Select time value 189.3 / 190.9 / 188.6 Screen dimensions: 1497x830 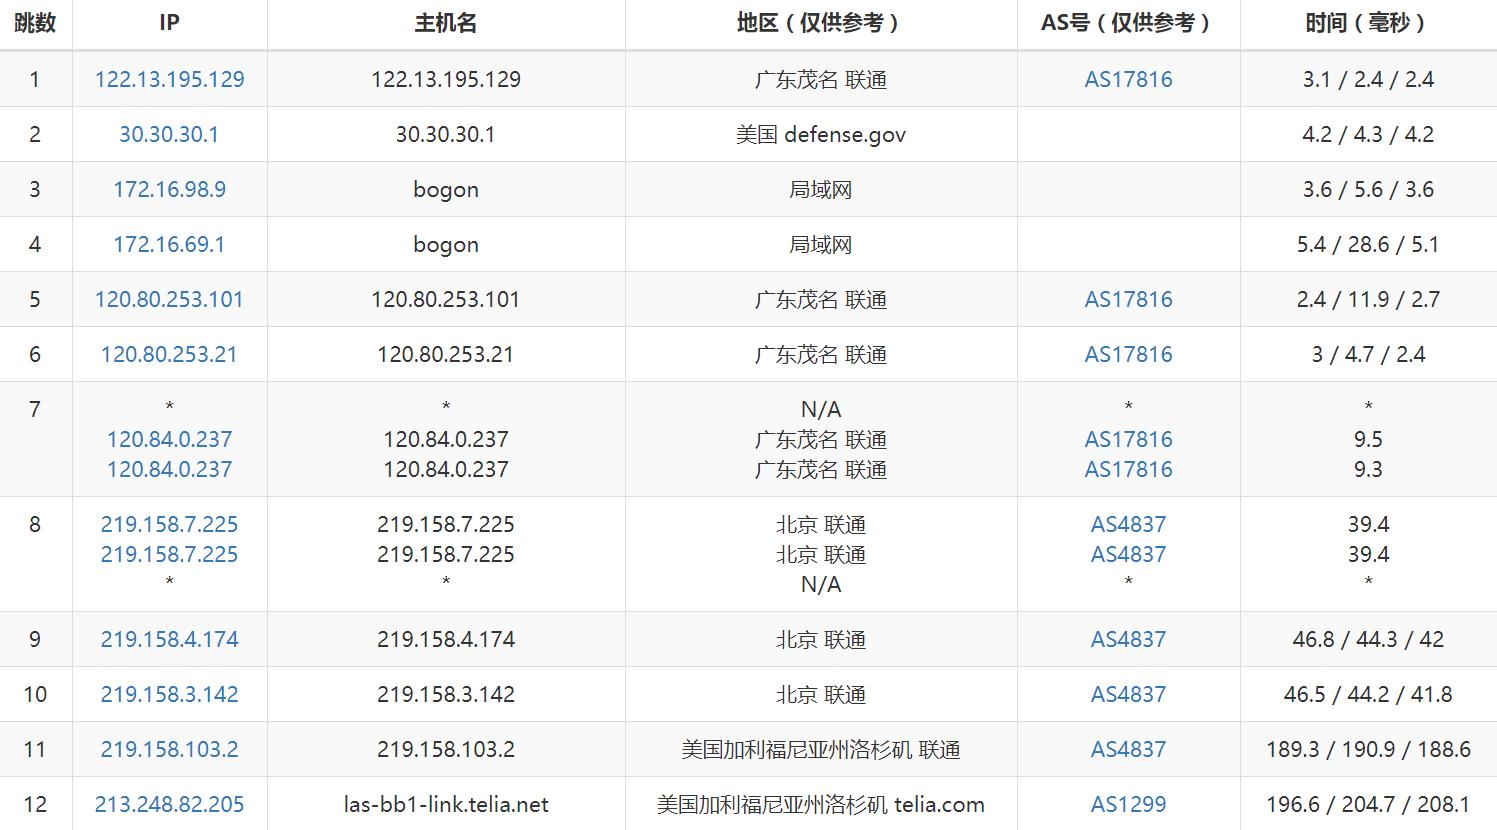coord(1368,750)
